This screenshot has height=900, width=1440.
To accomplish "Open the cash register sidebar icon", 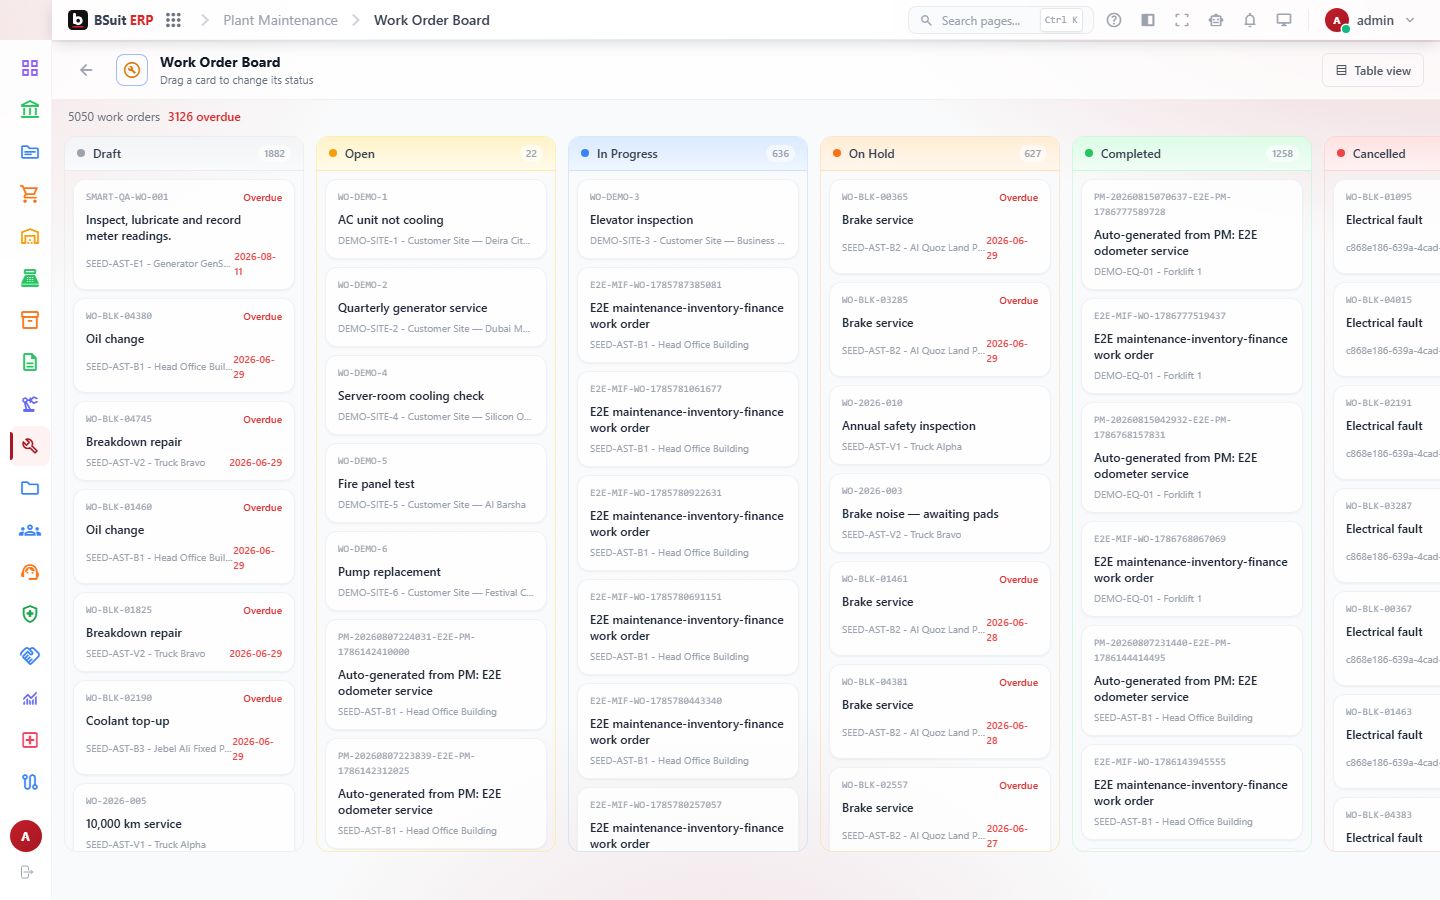I will 30,278.
